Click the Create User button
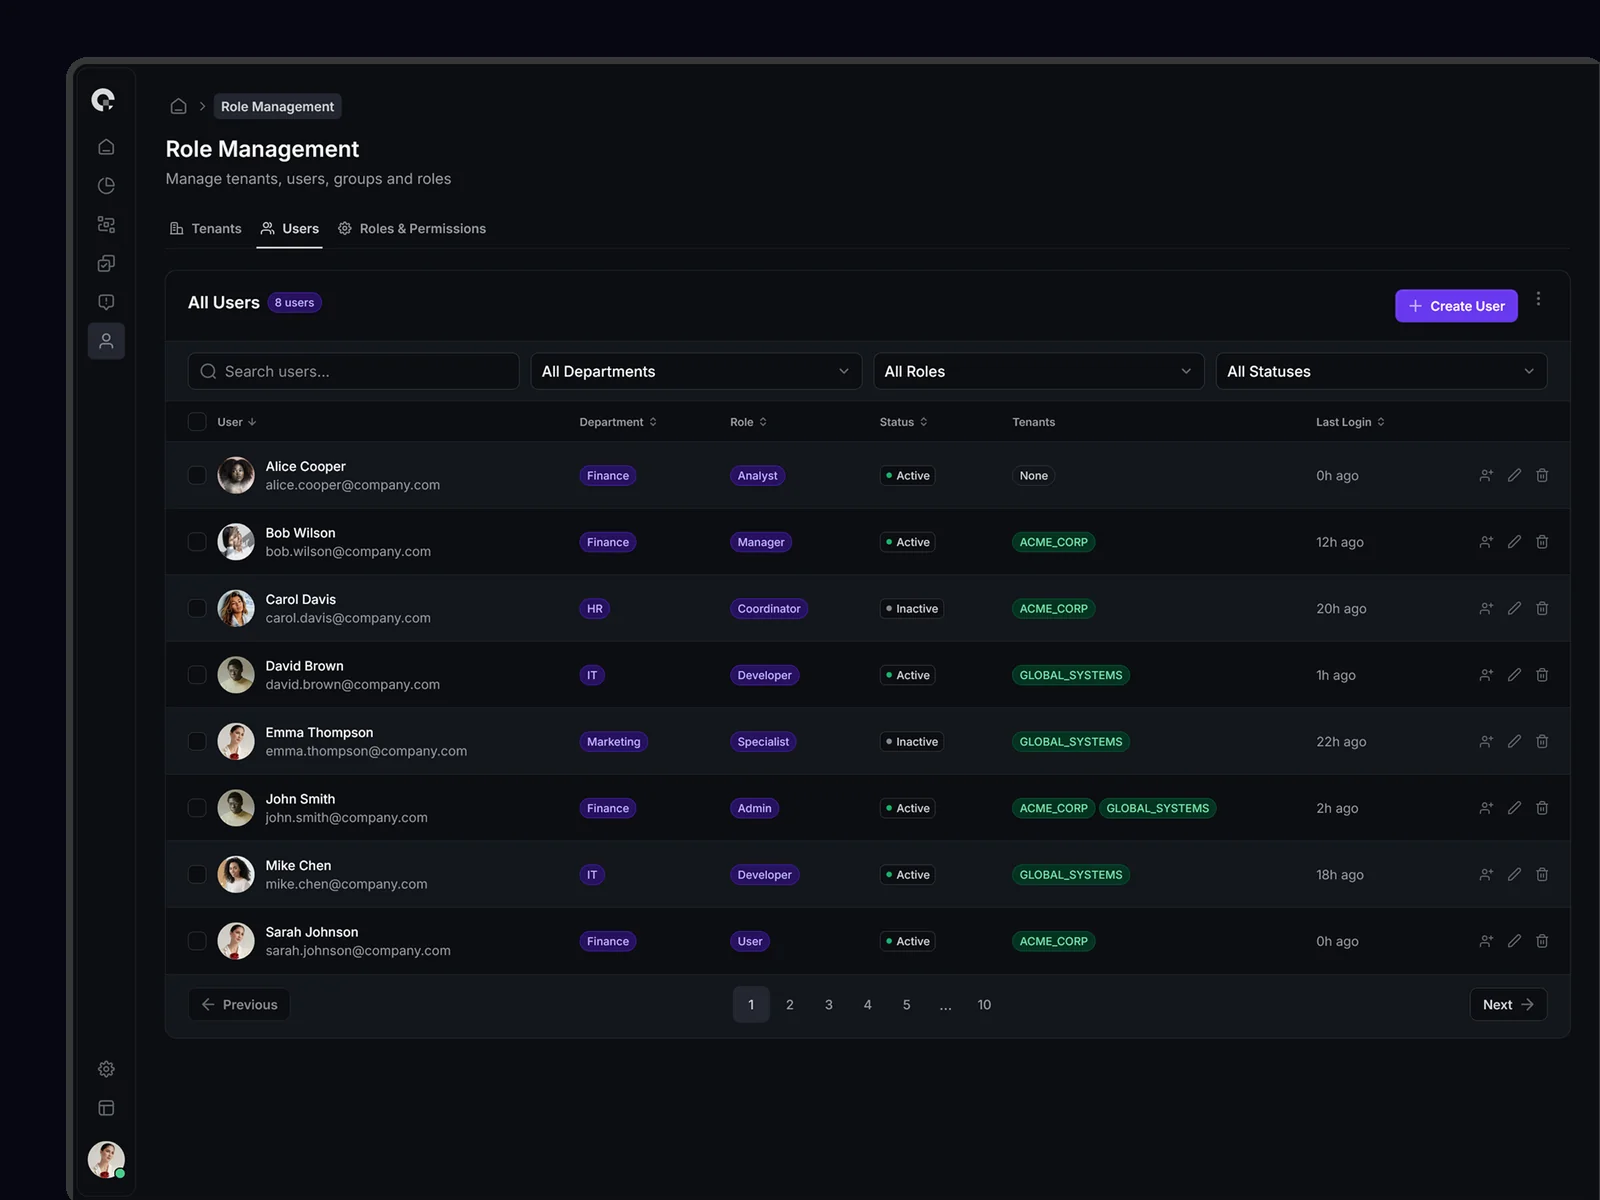Screen dimensions: 1600x1200 1455,306
